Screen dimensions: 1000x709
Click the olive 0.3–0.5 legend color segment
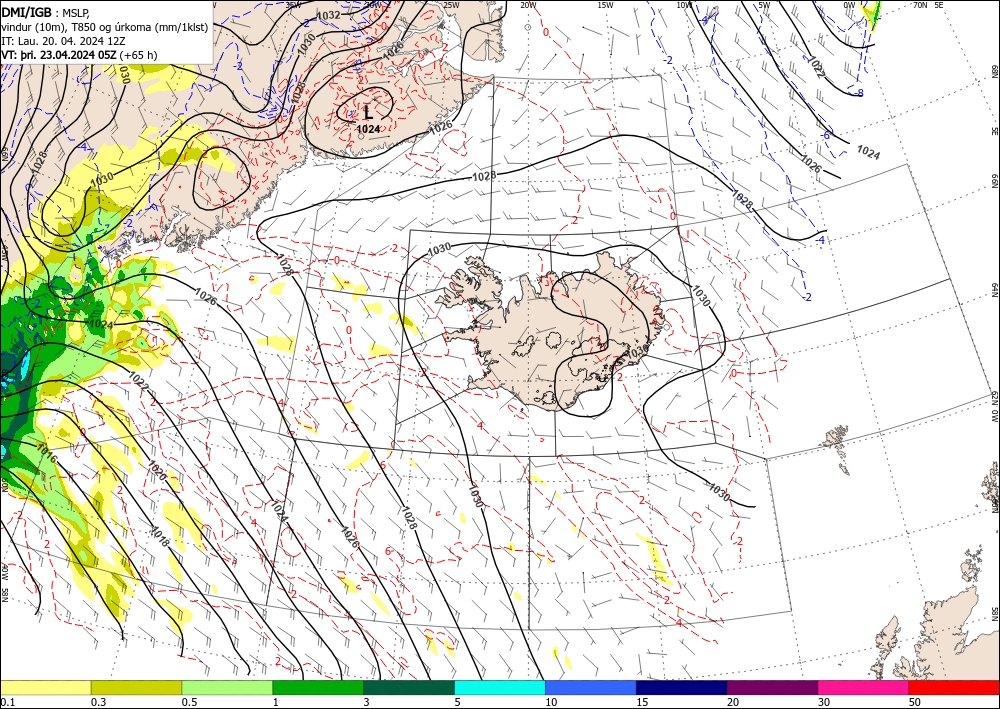coord(136,687)
